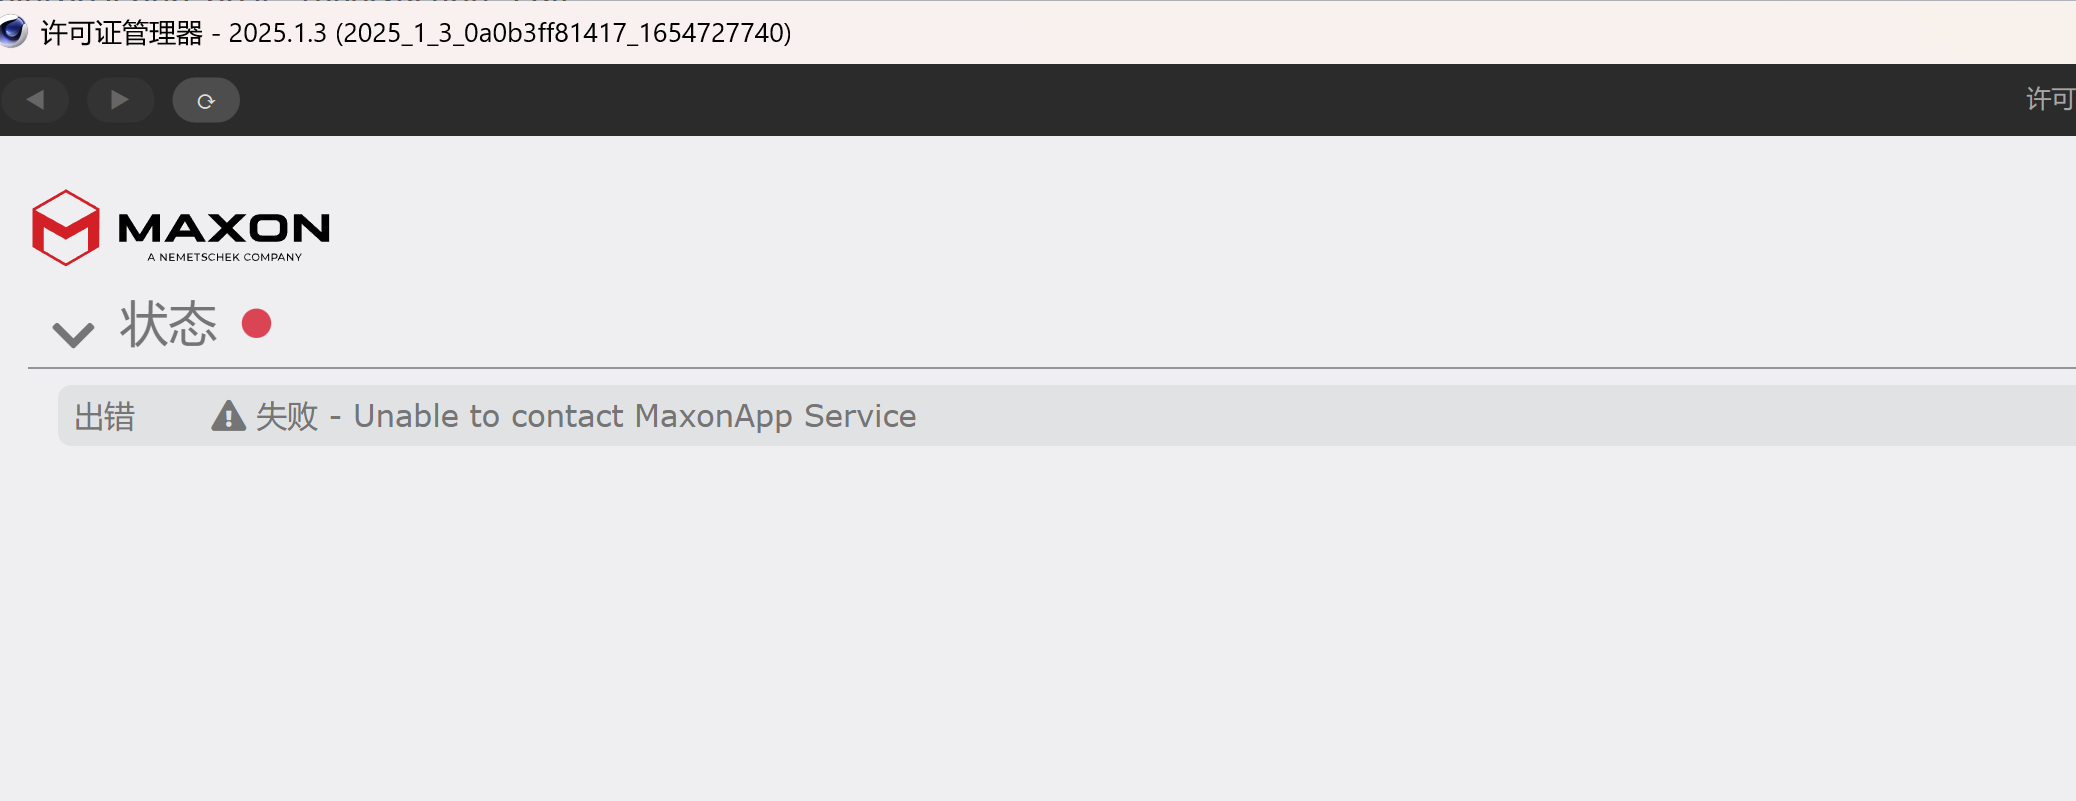
Task: Select the 出错 row label
Action: (x=104, y=416)
